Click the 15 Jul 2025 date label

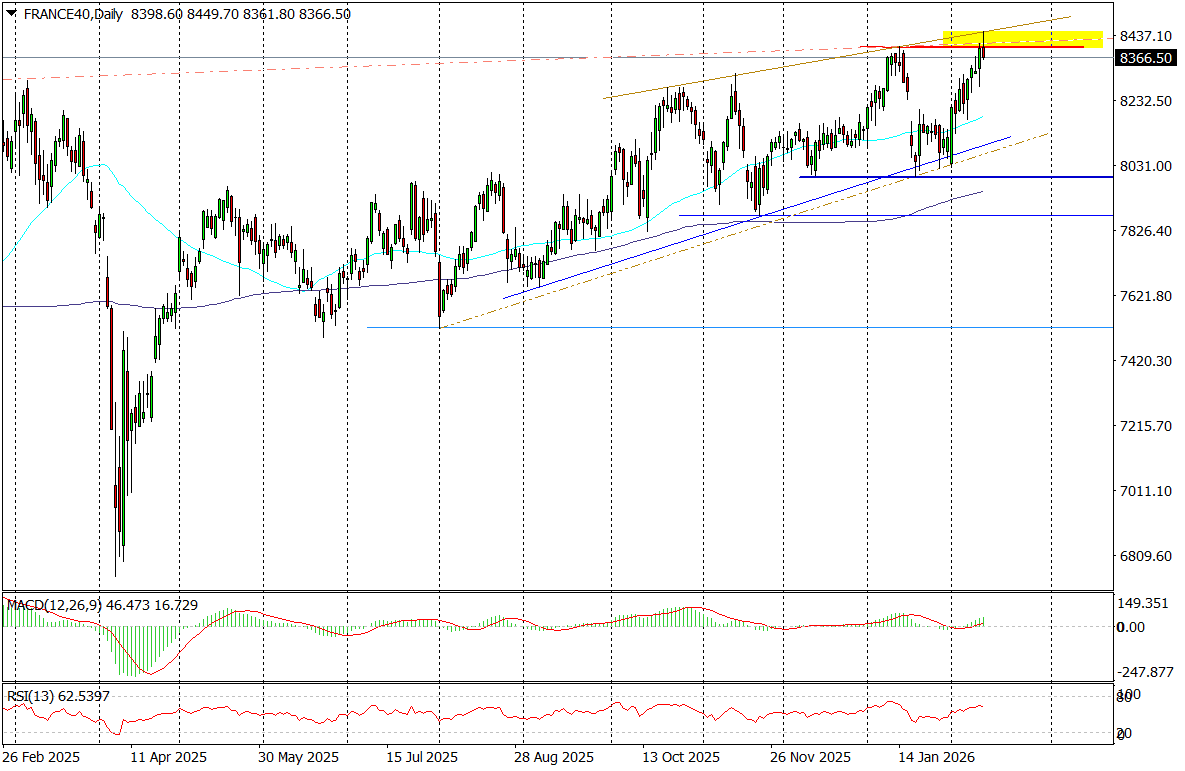[425, 757]
